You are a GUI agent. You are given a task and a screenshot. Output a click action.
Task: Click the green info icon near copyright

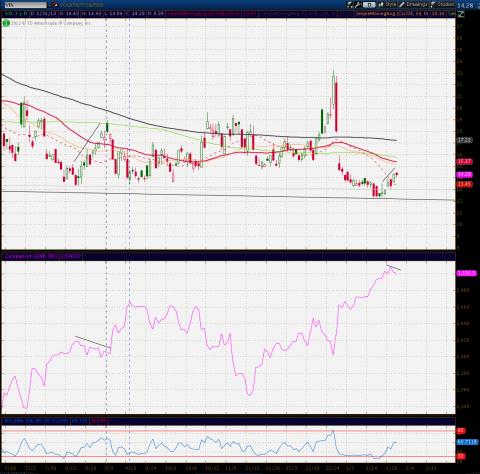pyautogui.click(x=6, y=23)
